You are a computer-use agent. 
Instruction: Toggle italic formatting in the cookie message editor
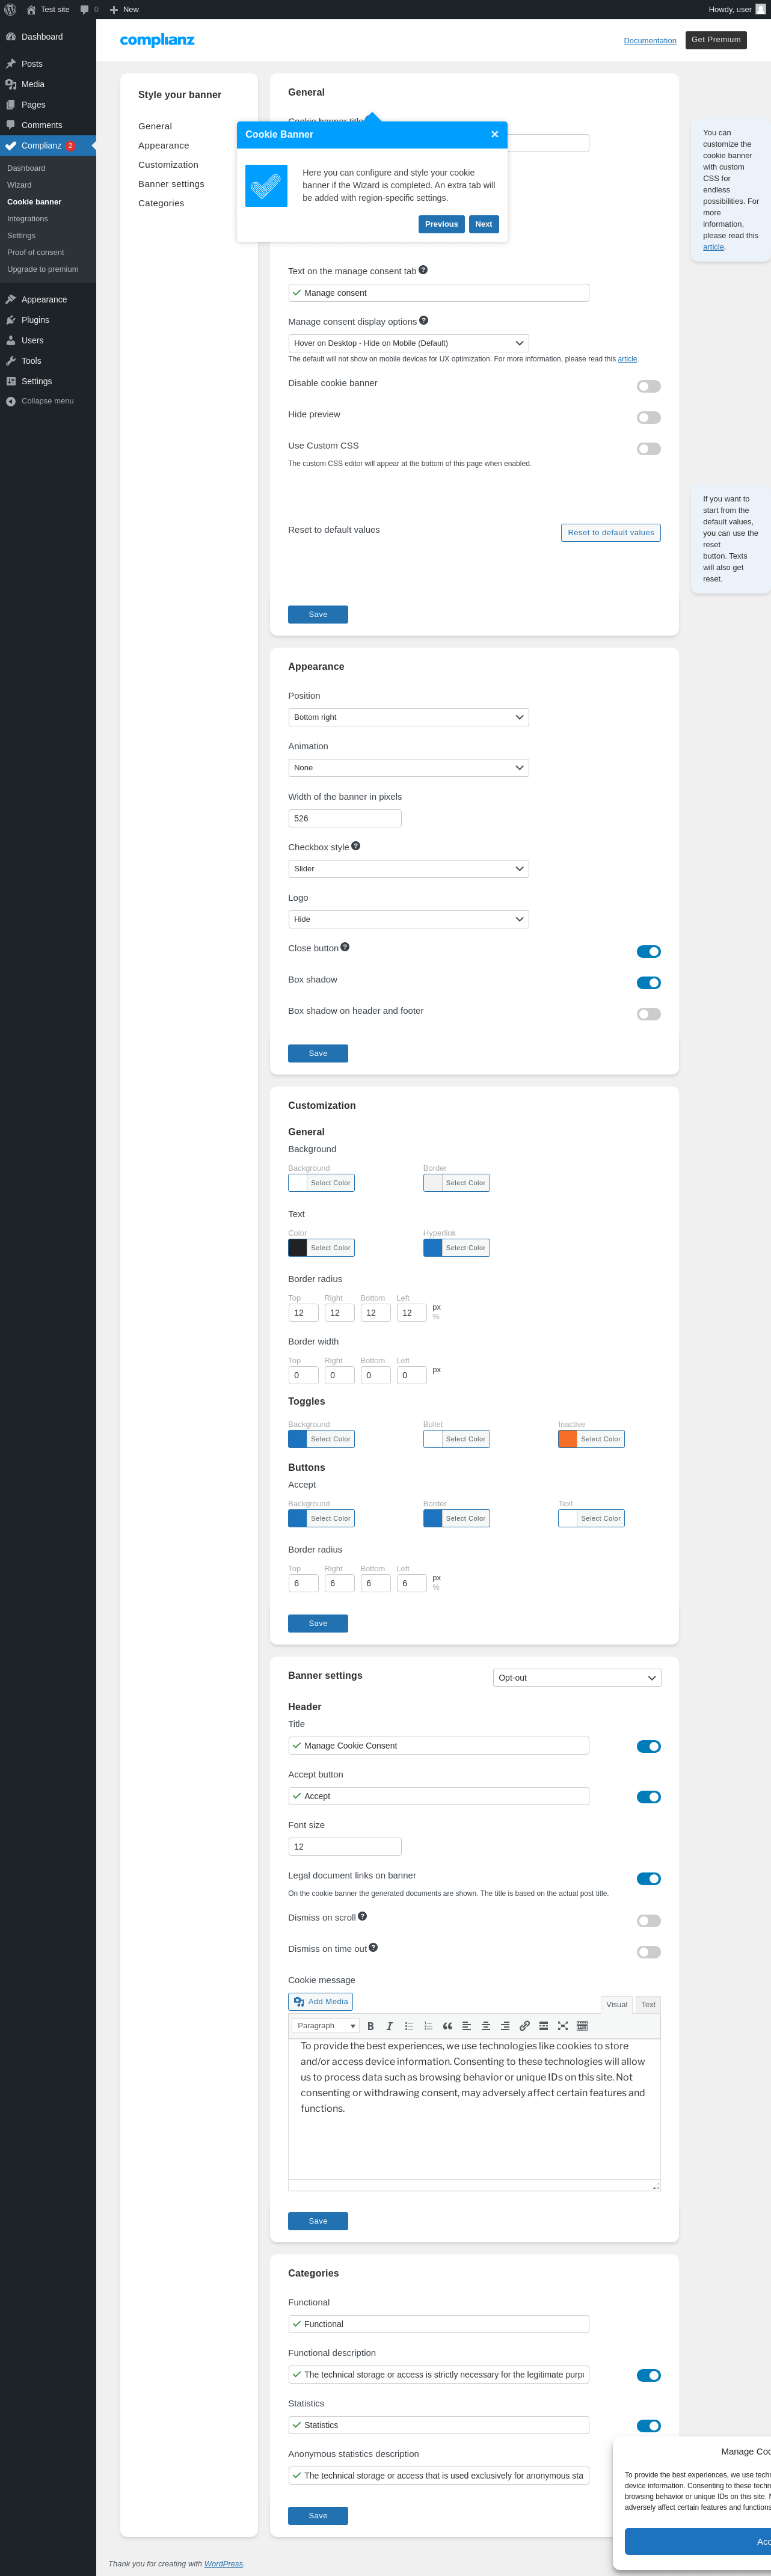(389, 2025)
